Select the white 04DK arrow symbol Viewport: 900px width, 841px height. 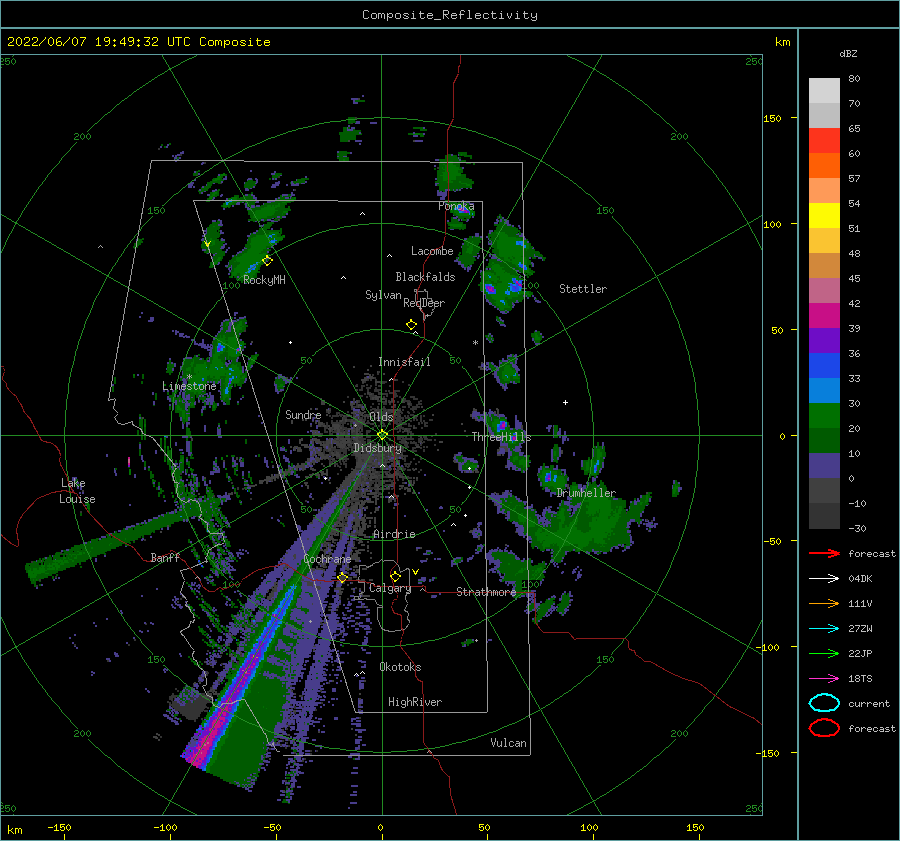[x=824, y=579]
